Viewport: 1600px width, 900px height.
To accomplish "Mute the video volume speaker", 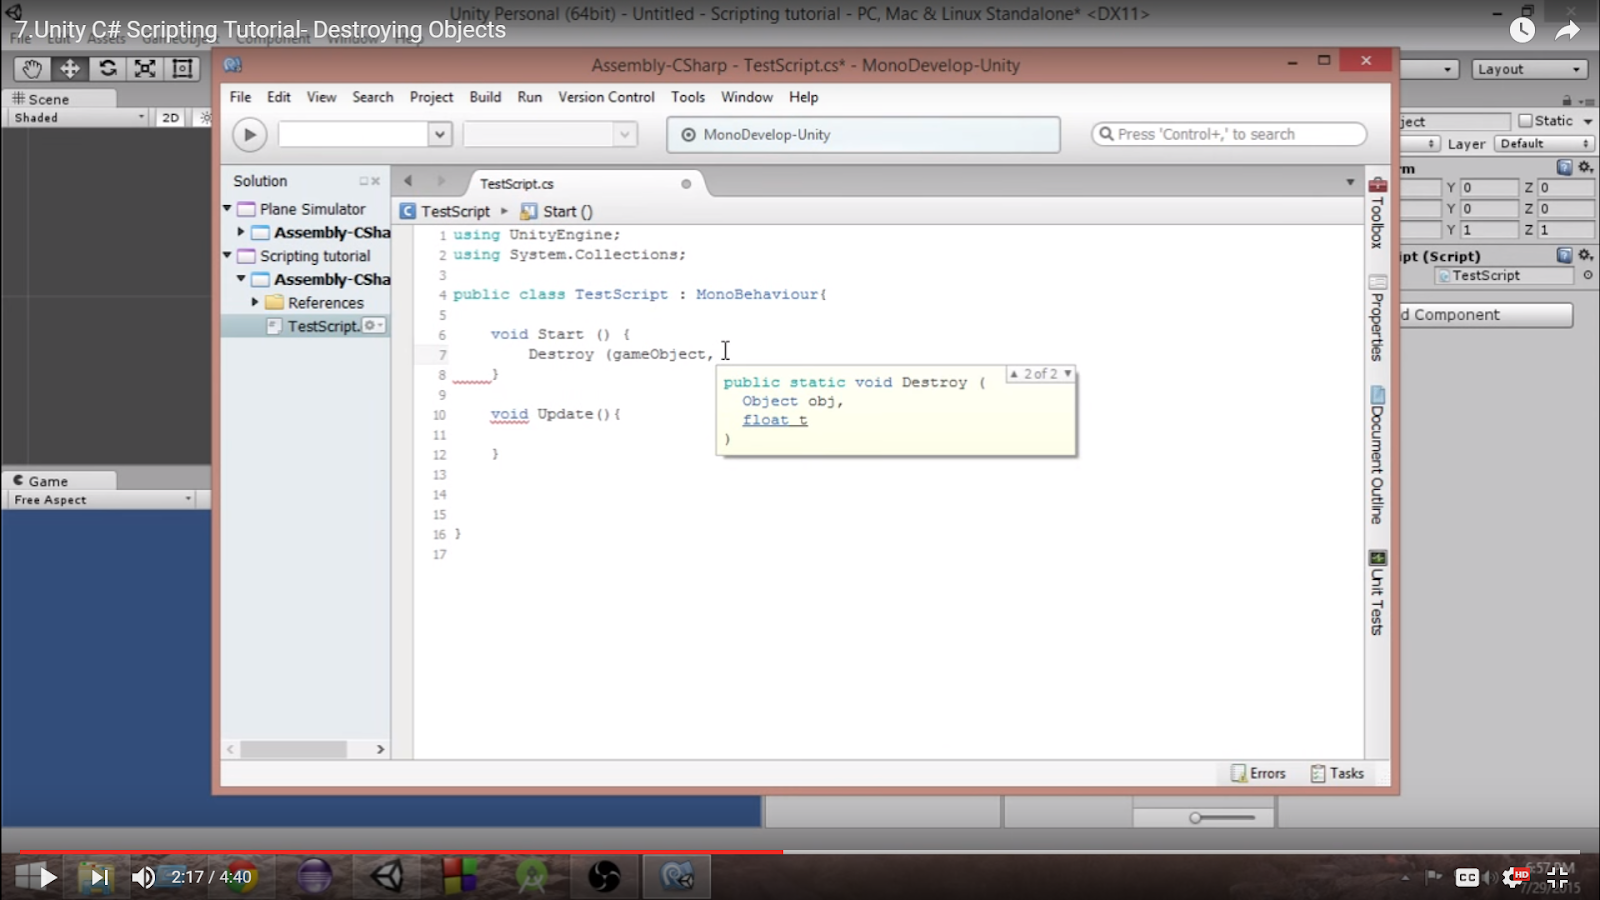I will [x=143, y=877].
